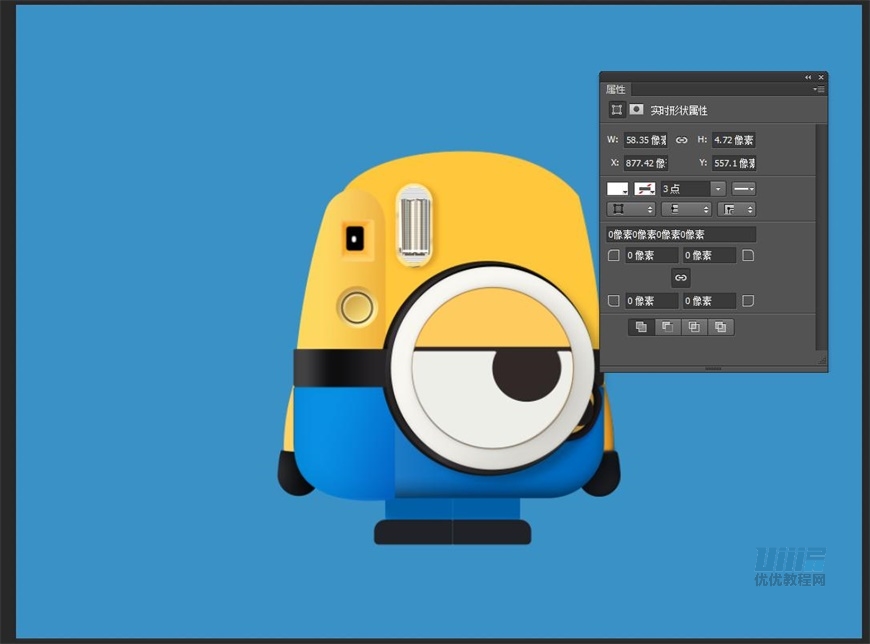The height and width of the screenshot is (644, 870).
Task: Open the stroke line join dropdown
Action: point(736,209)
